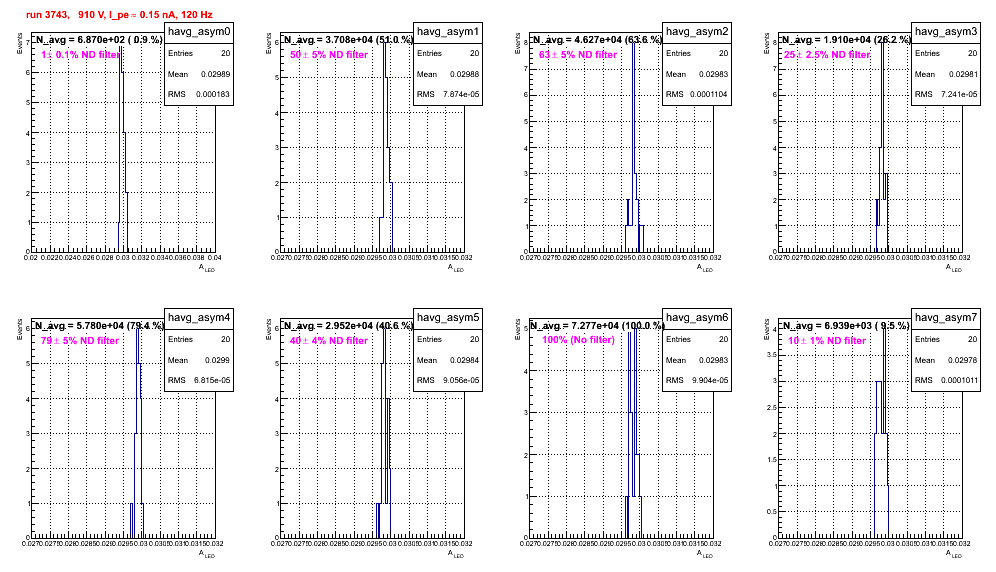Viewport: 996px width, 572px height.
Task: Click the '40± 4% ND filter' label
Action: pos(329,341)
